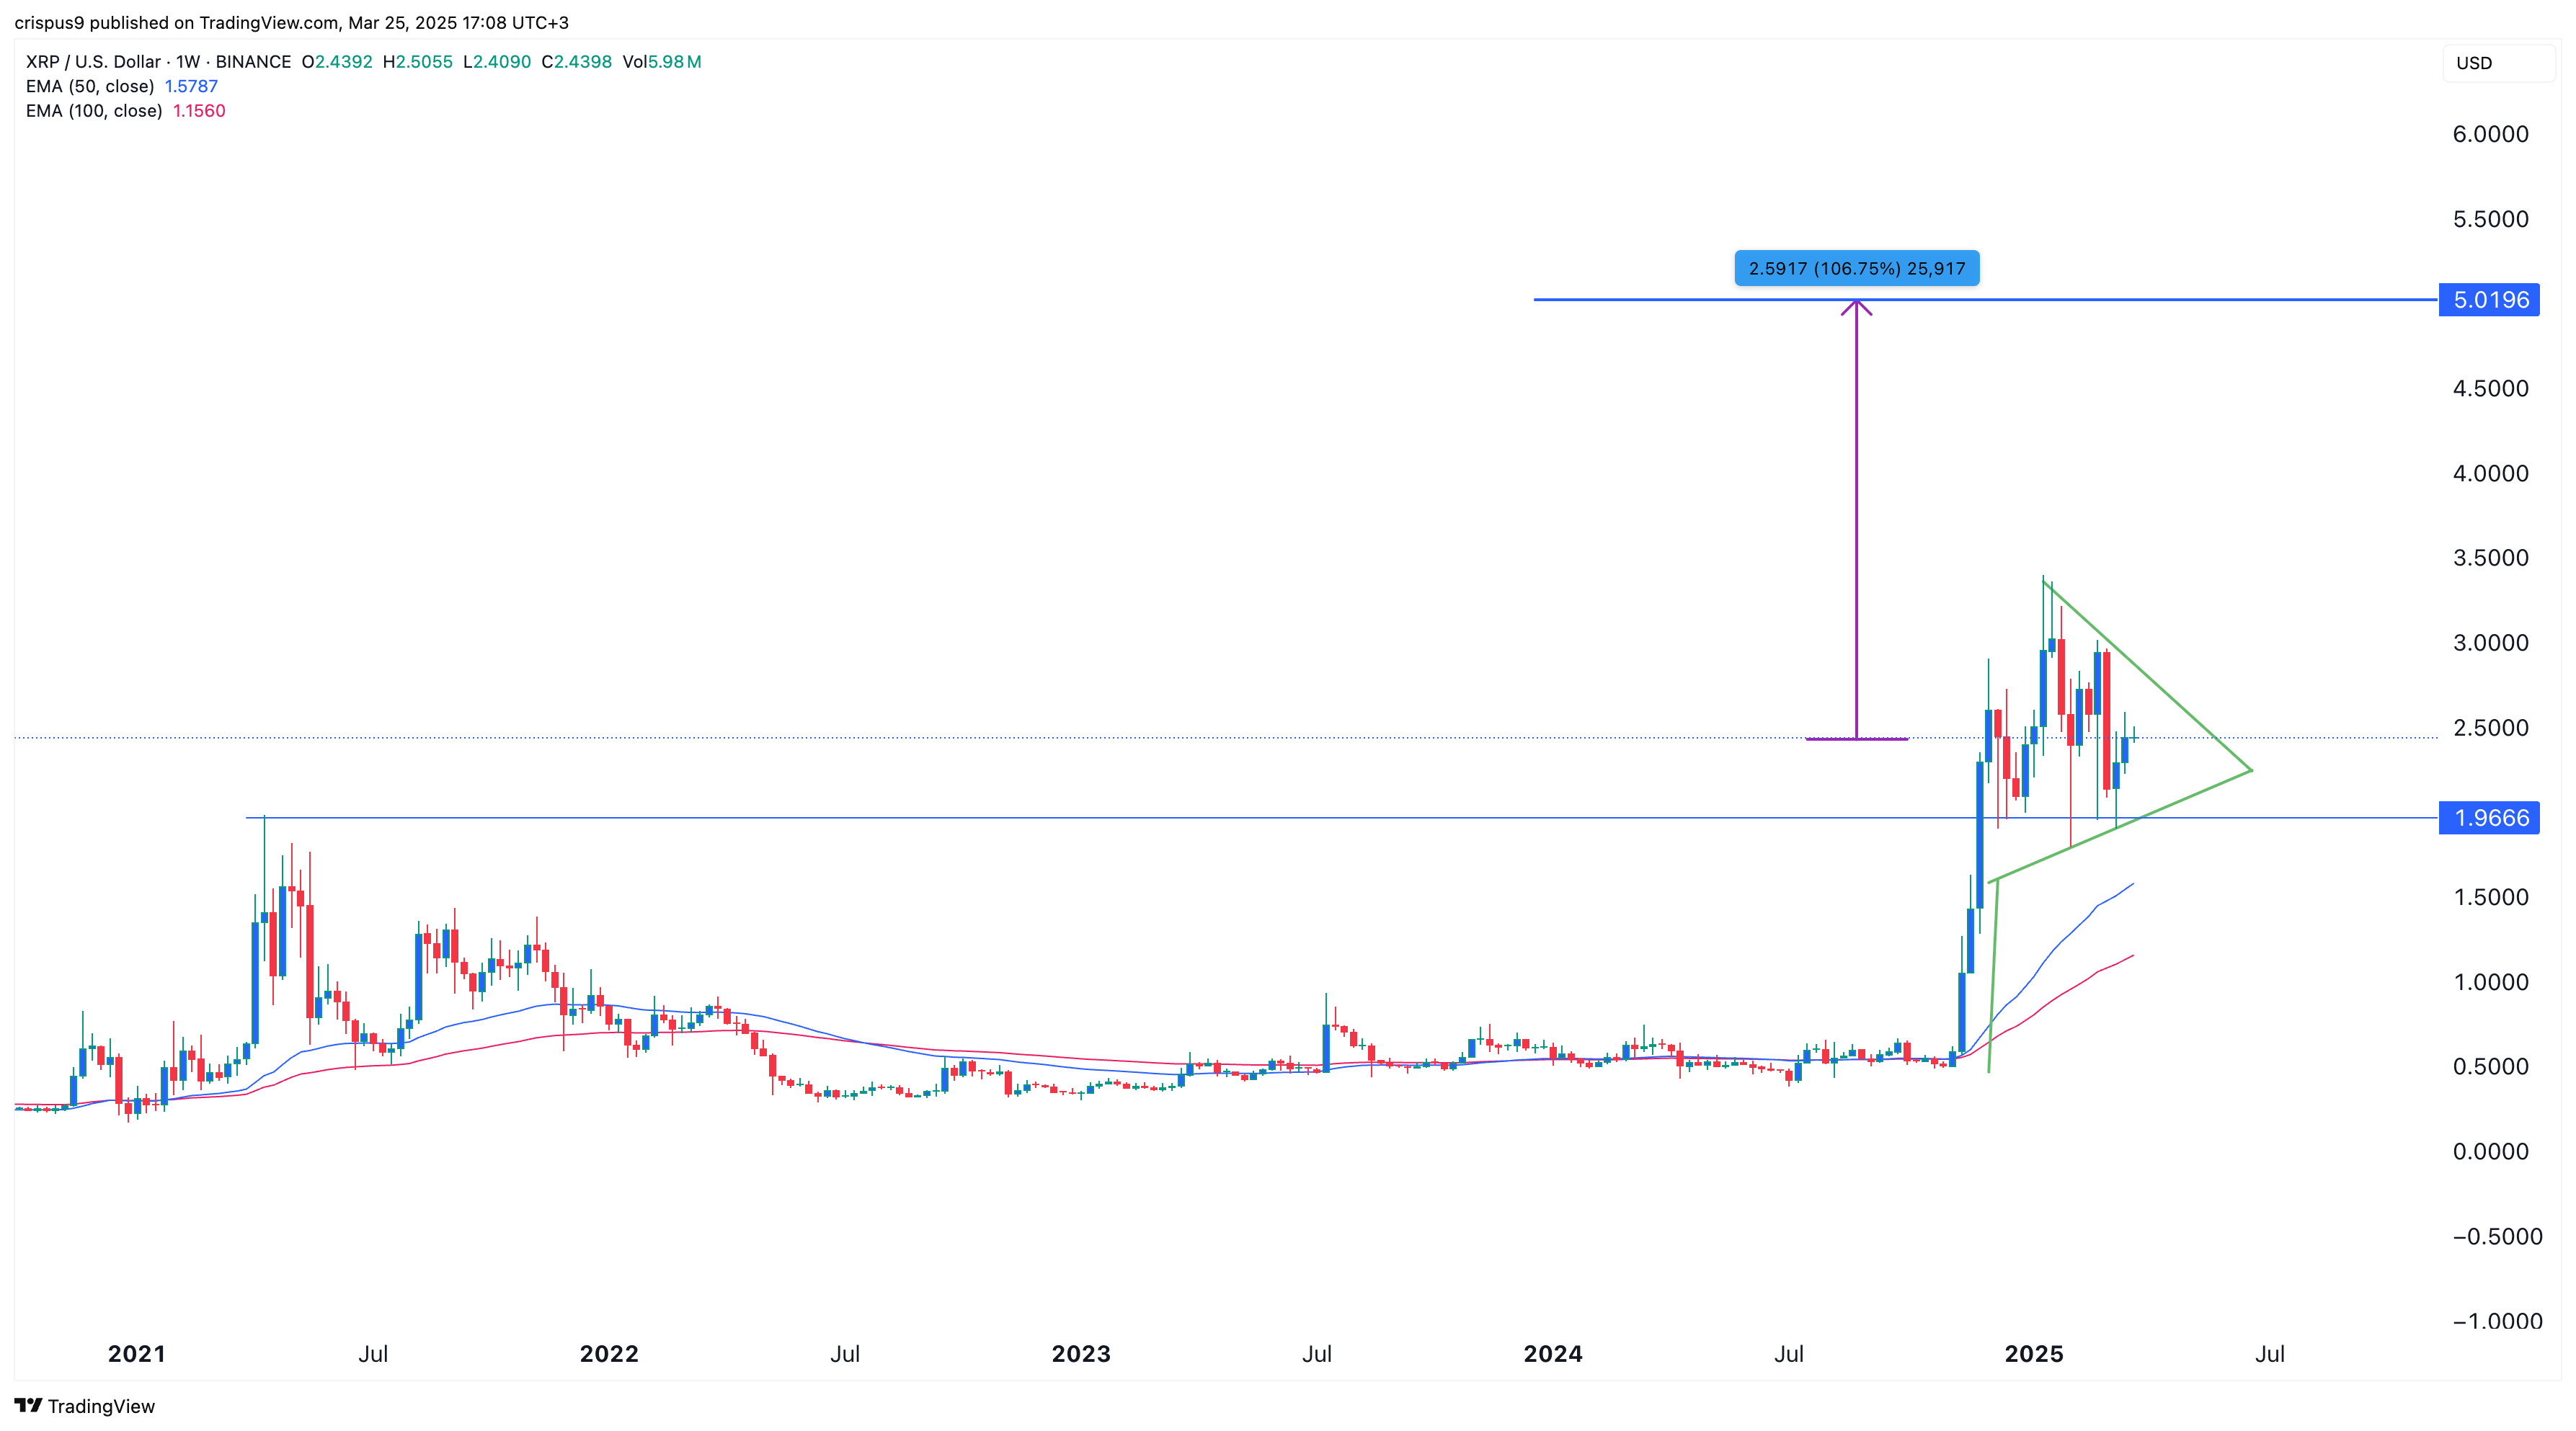Click the 4.5000 price axis label
Screen dimensions: 2576x1431
[2490, 388]
